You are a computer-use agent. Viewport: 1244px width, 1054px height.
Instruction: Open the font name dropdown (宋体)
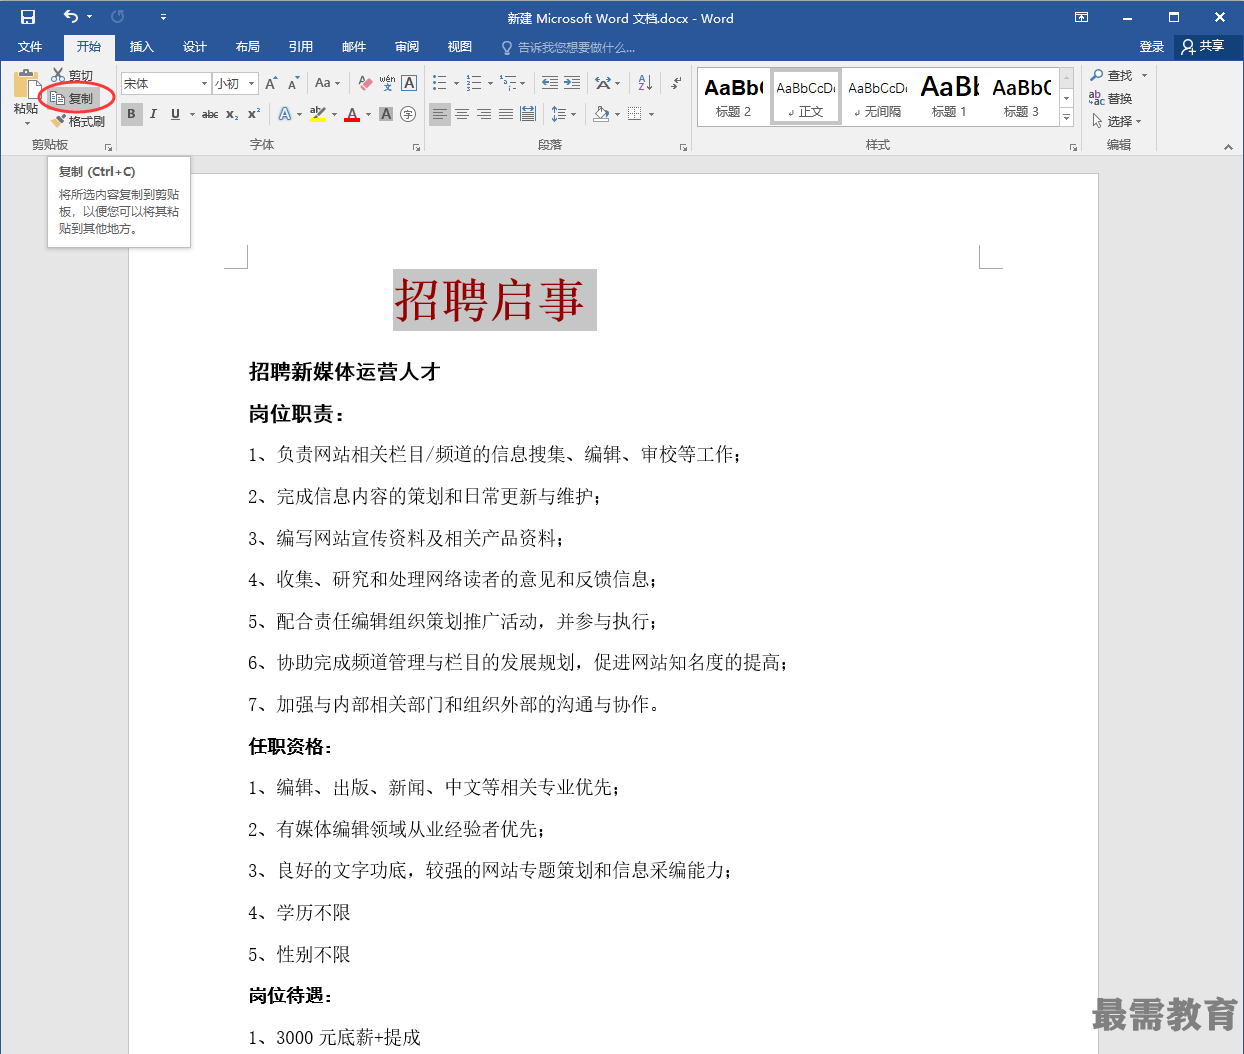click(204, 84)
